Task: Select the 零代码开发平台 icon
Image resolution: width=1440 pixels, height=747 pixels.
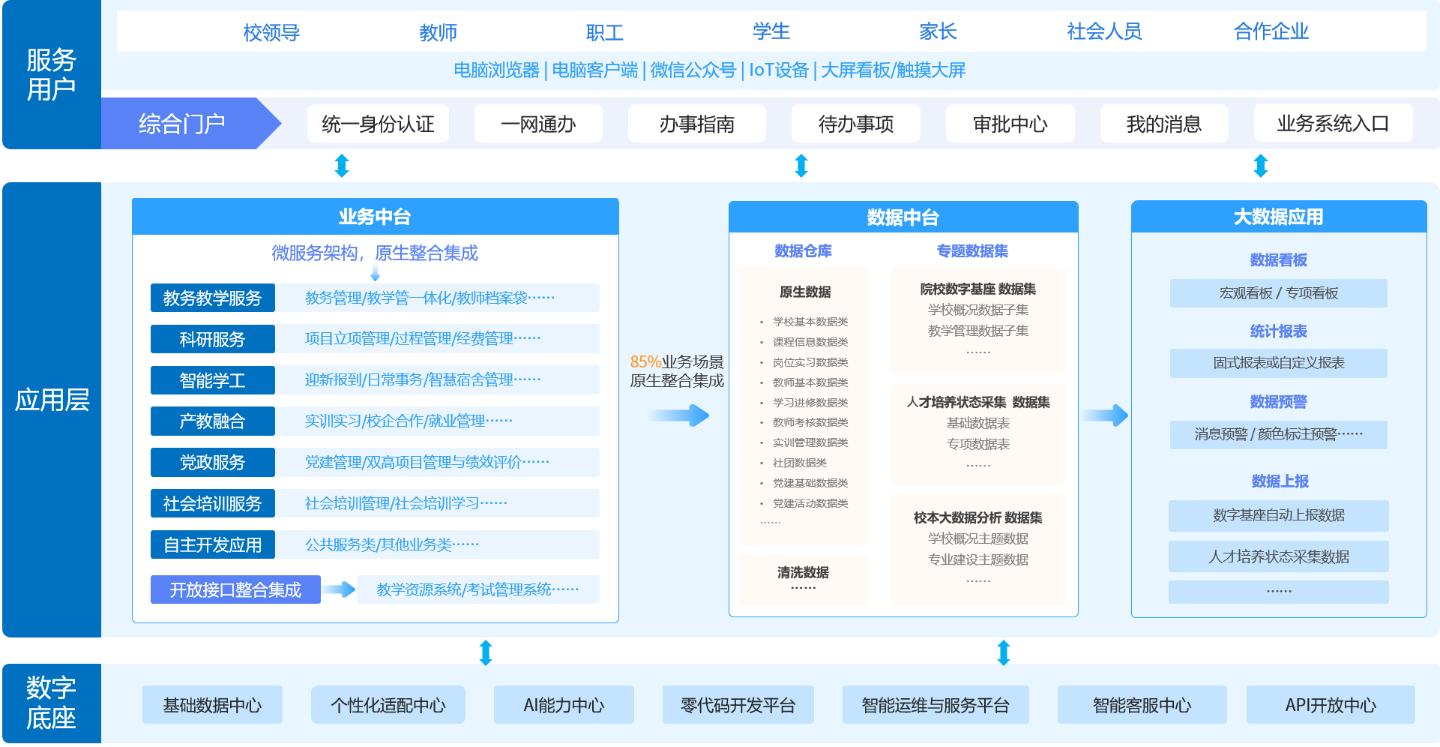Action: (x=737, y=704)
